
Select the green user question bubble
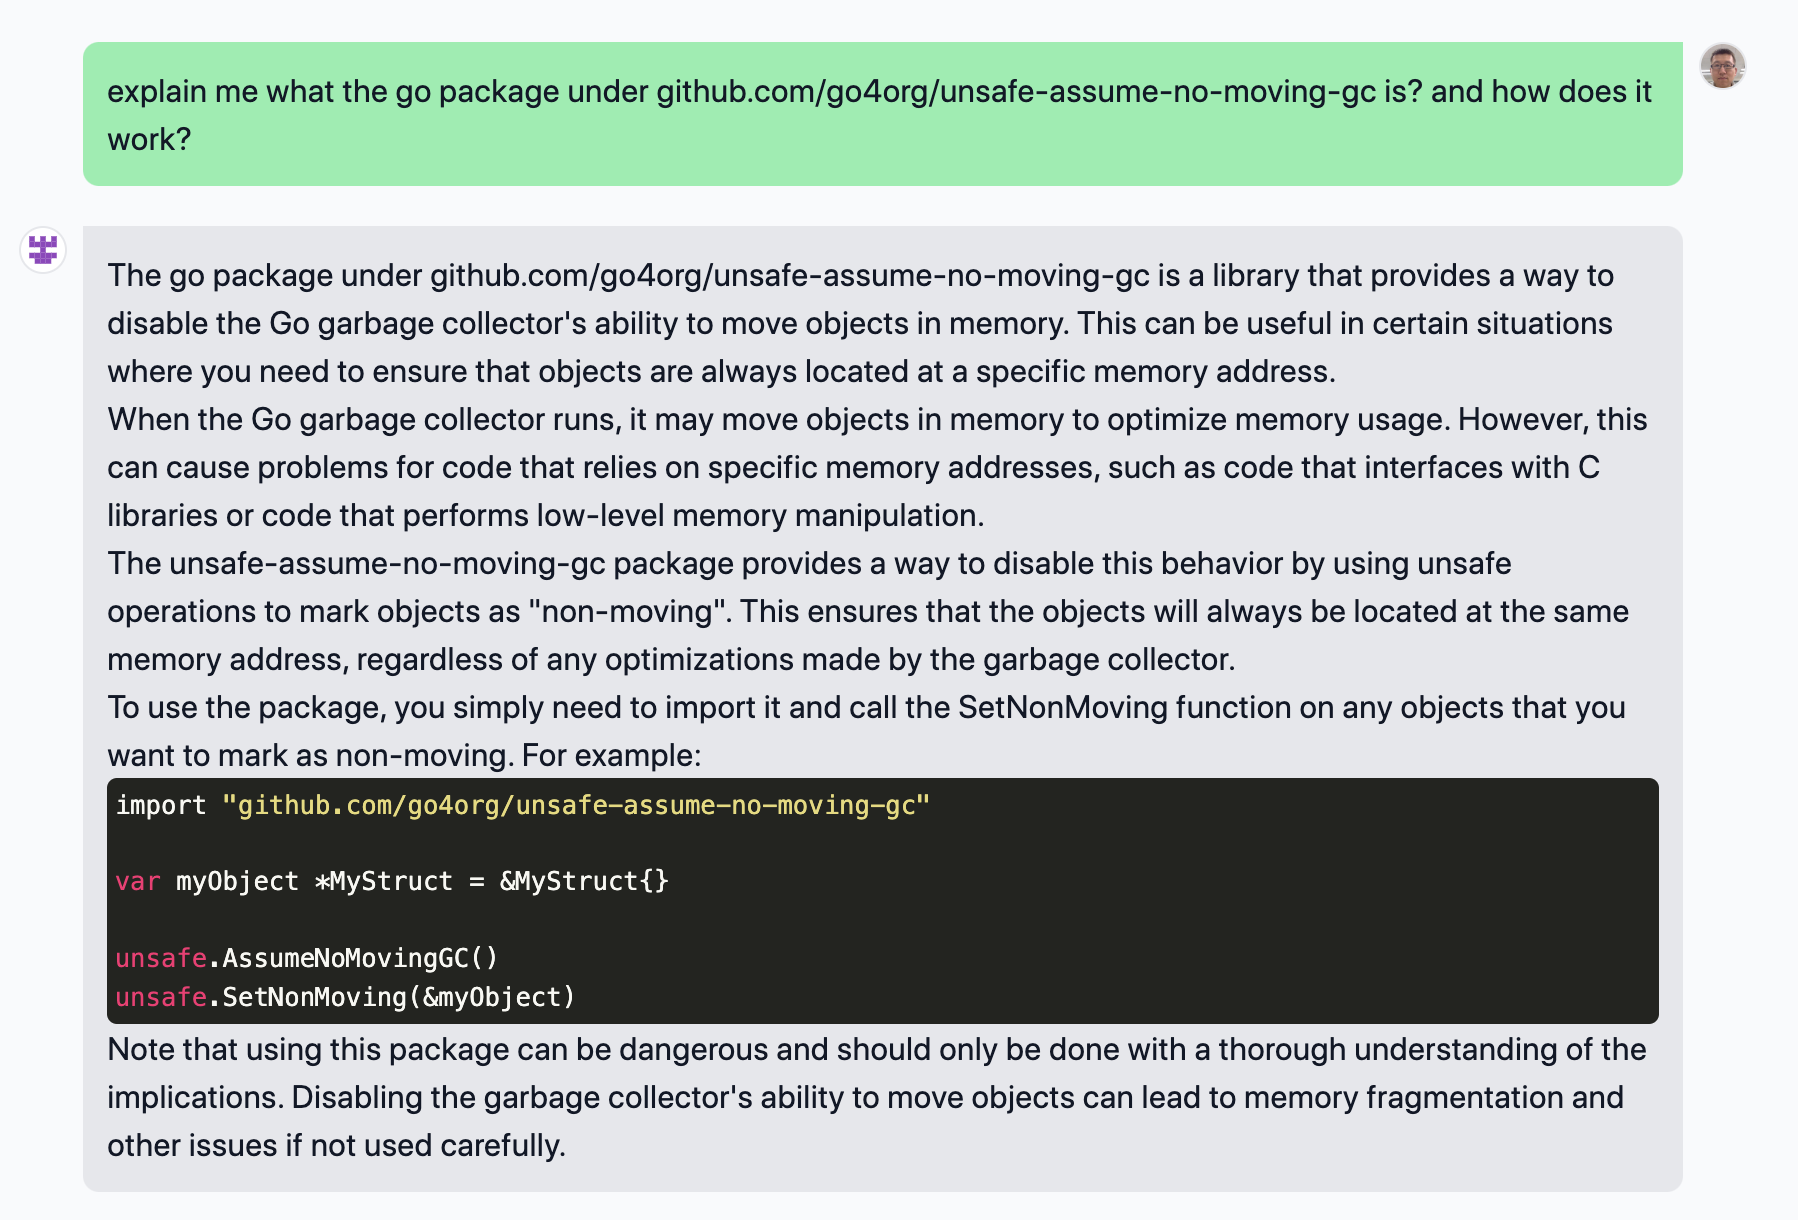(x=882, y=114)
